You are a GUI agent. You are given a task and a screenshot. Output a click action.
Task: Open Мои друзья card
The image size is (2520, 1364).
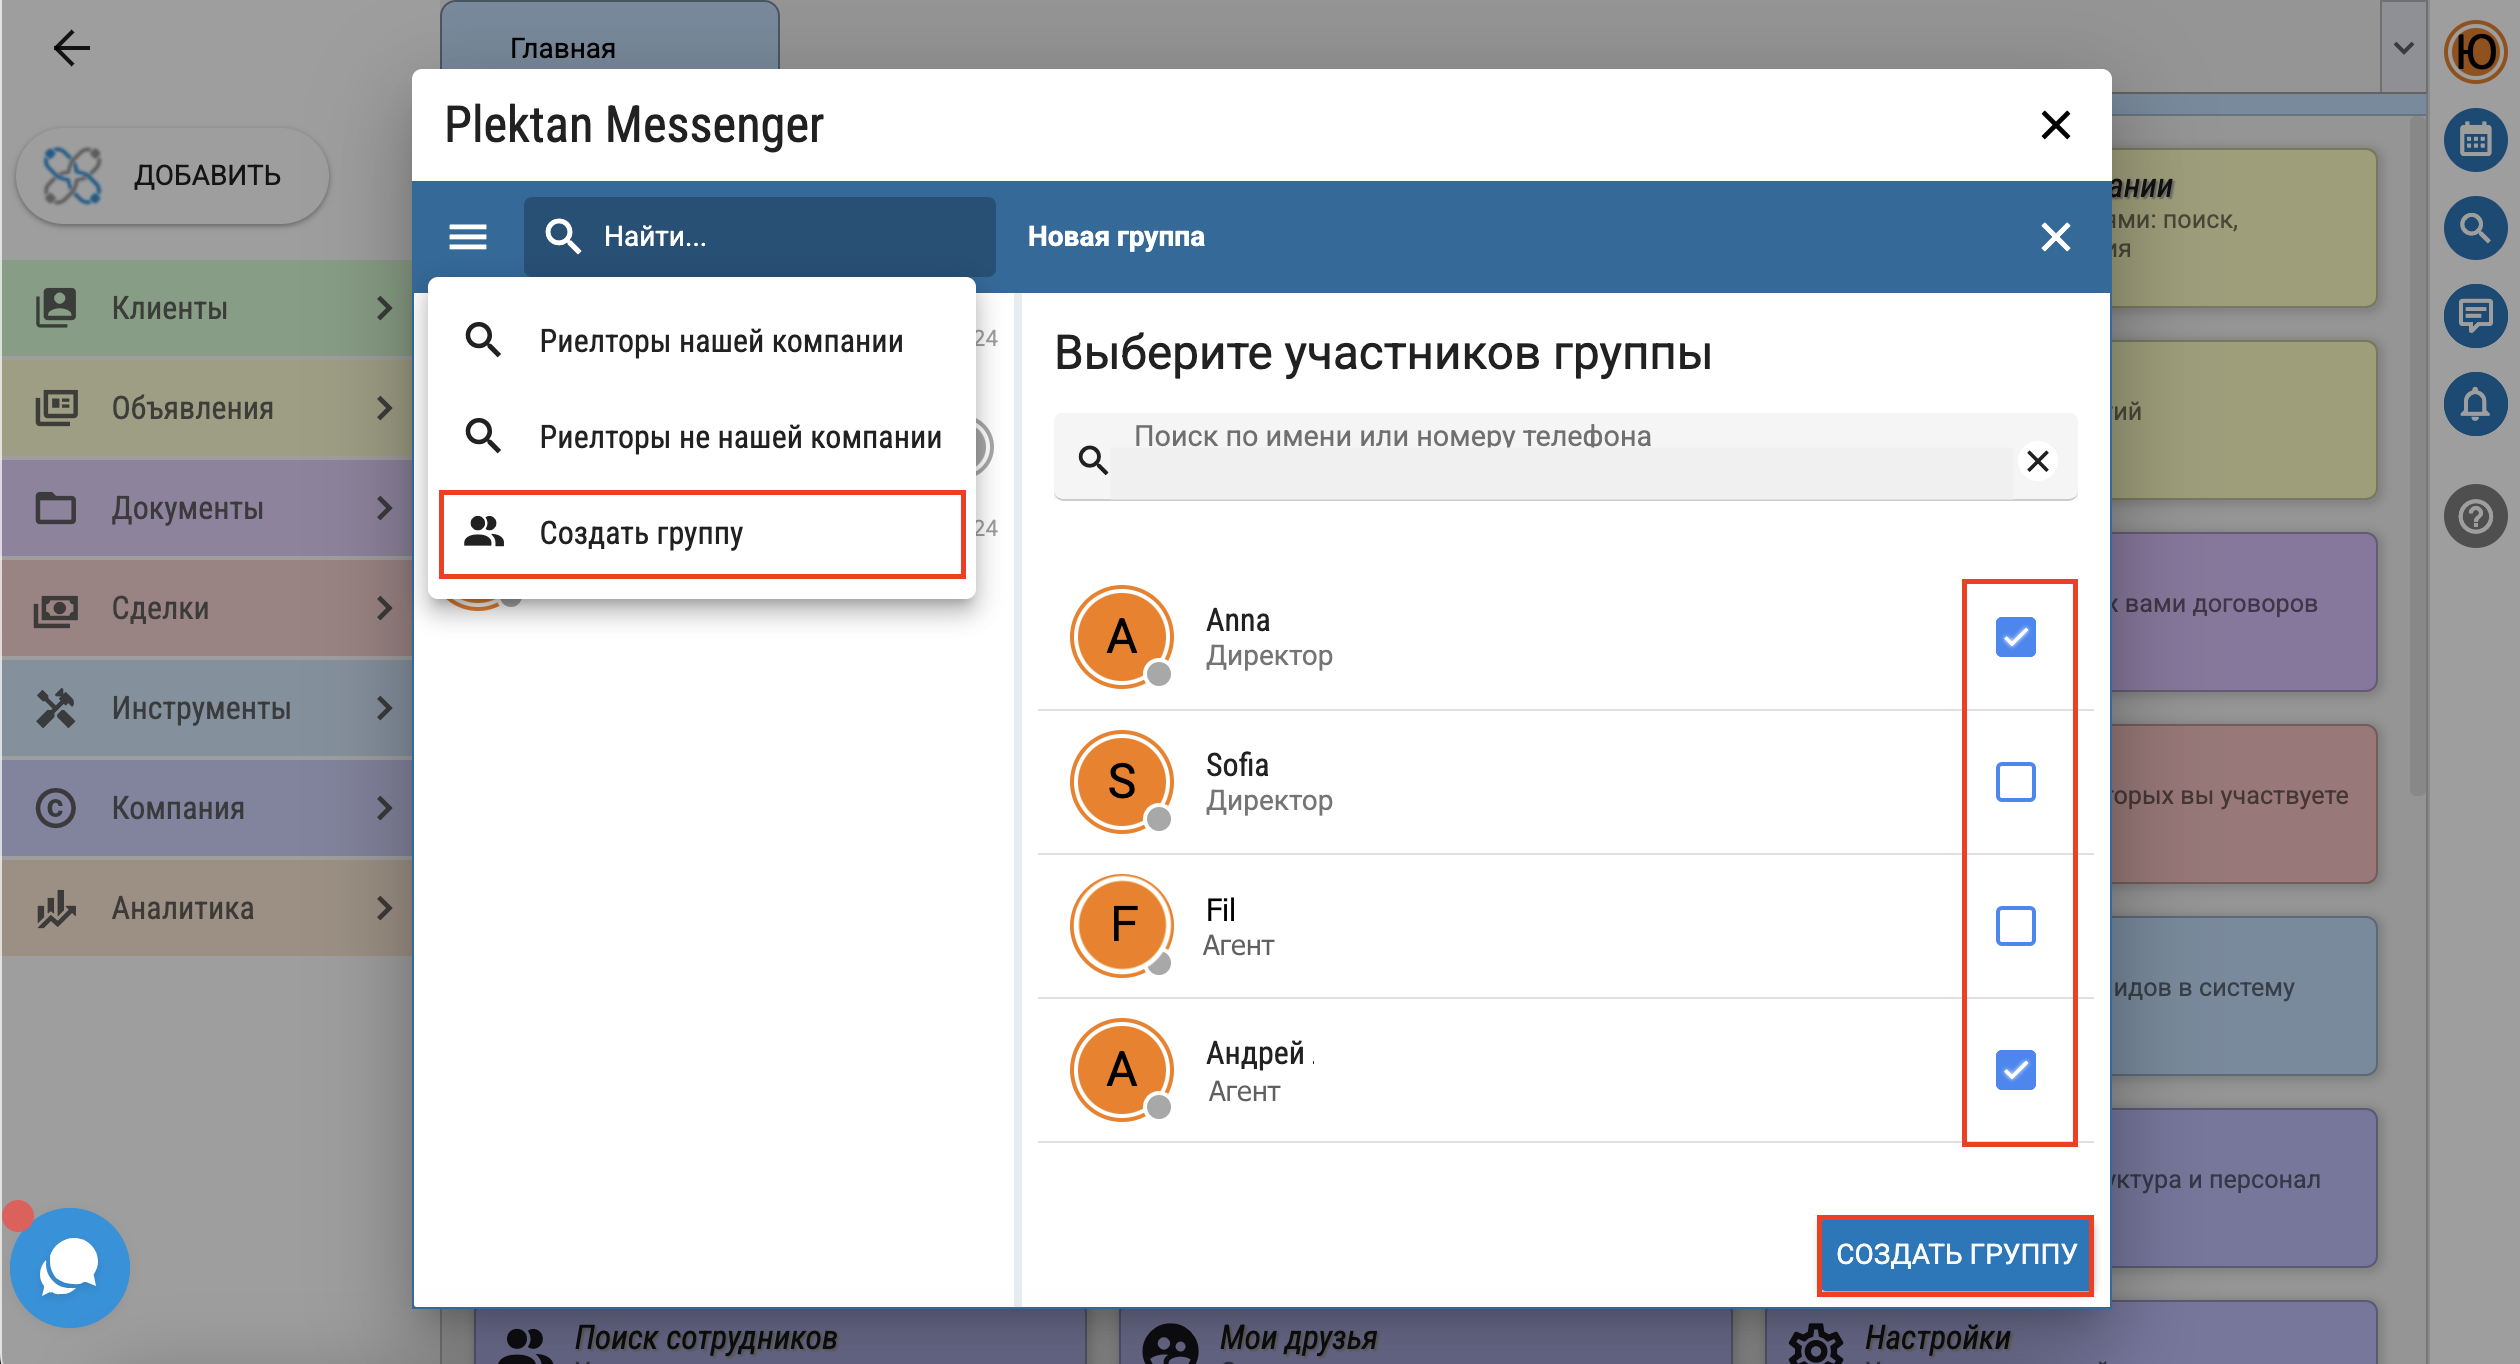click(x=1425, y=1335)
